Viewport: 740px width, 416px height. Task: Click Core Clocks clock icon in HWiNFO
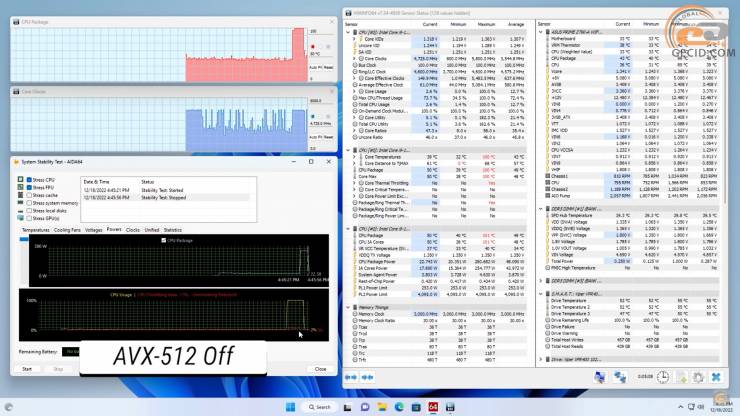pyautogui.click(x=361, y=59)
